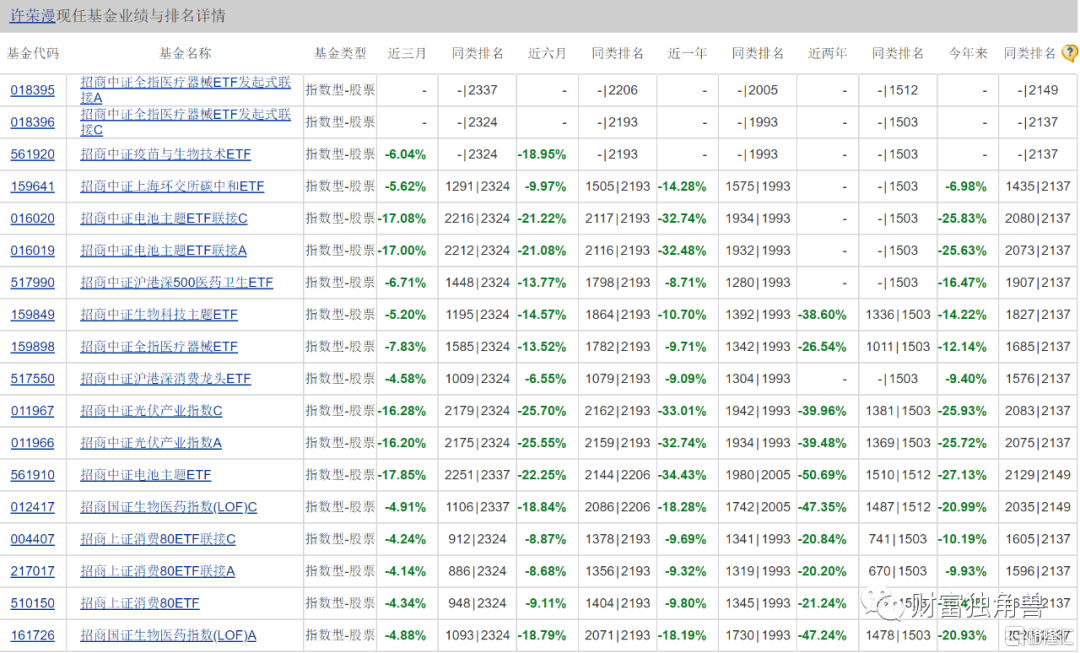
Task: Select the 886|2324 ranking cell
Action: (477, 571)
